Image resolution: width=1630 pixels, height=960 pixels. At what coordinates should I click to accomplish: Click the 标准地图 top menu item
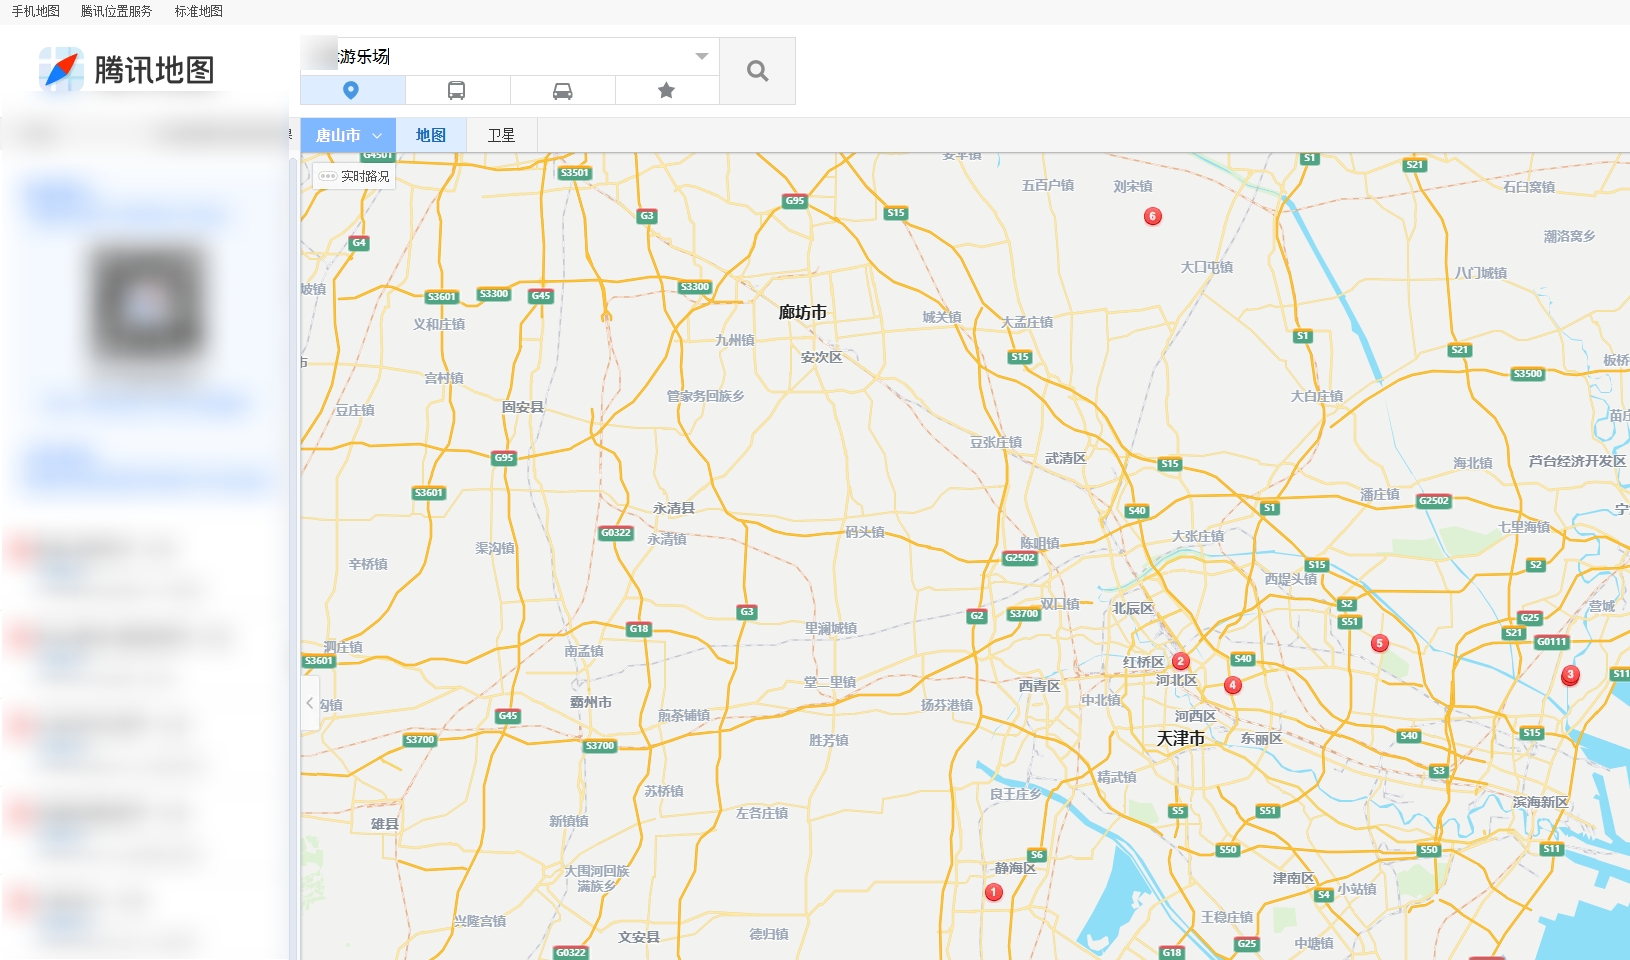[x=198, y=11]
